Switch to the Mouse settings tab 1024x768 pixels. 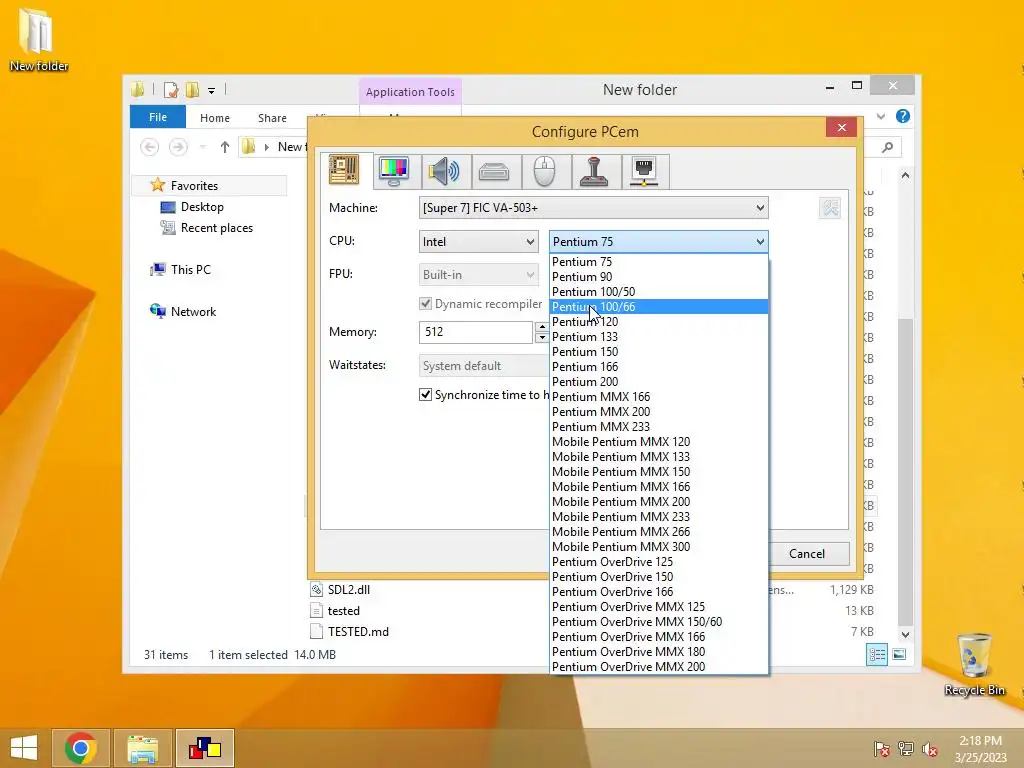click(x=544, y=172)
